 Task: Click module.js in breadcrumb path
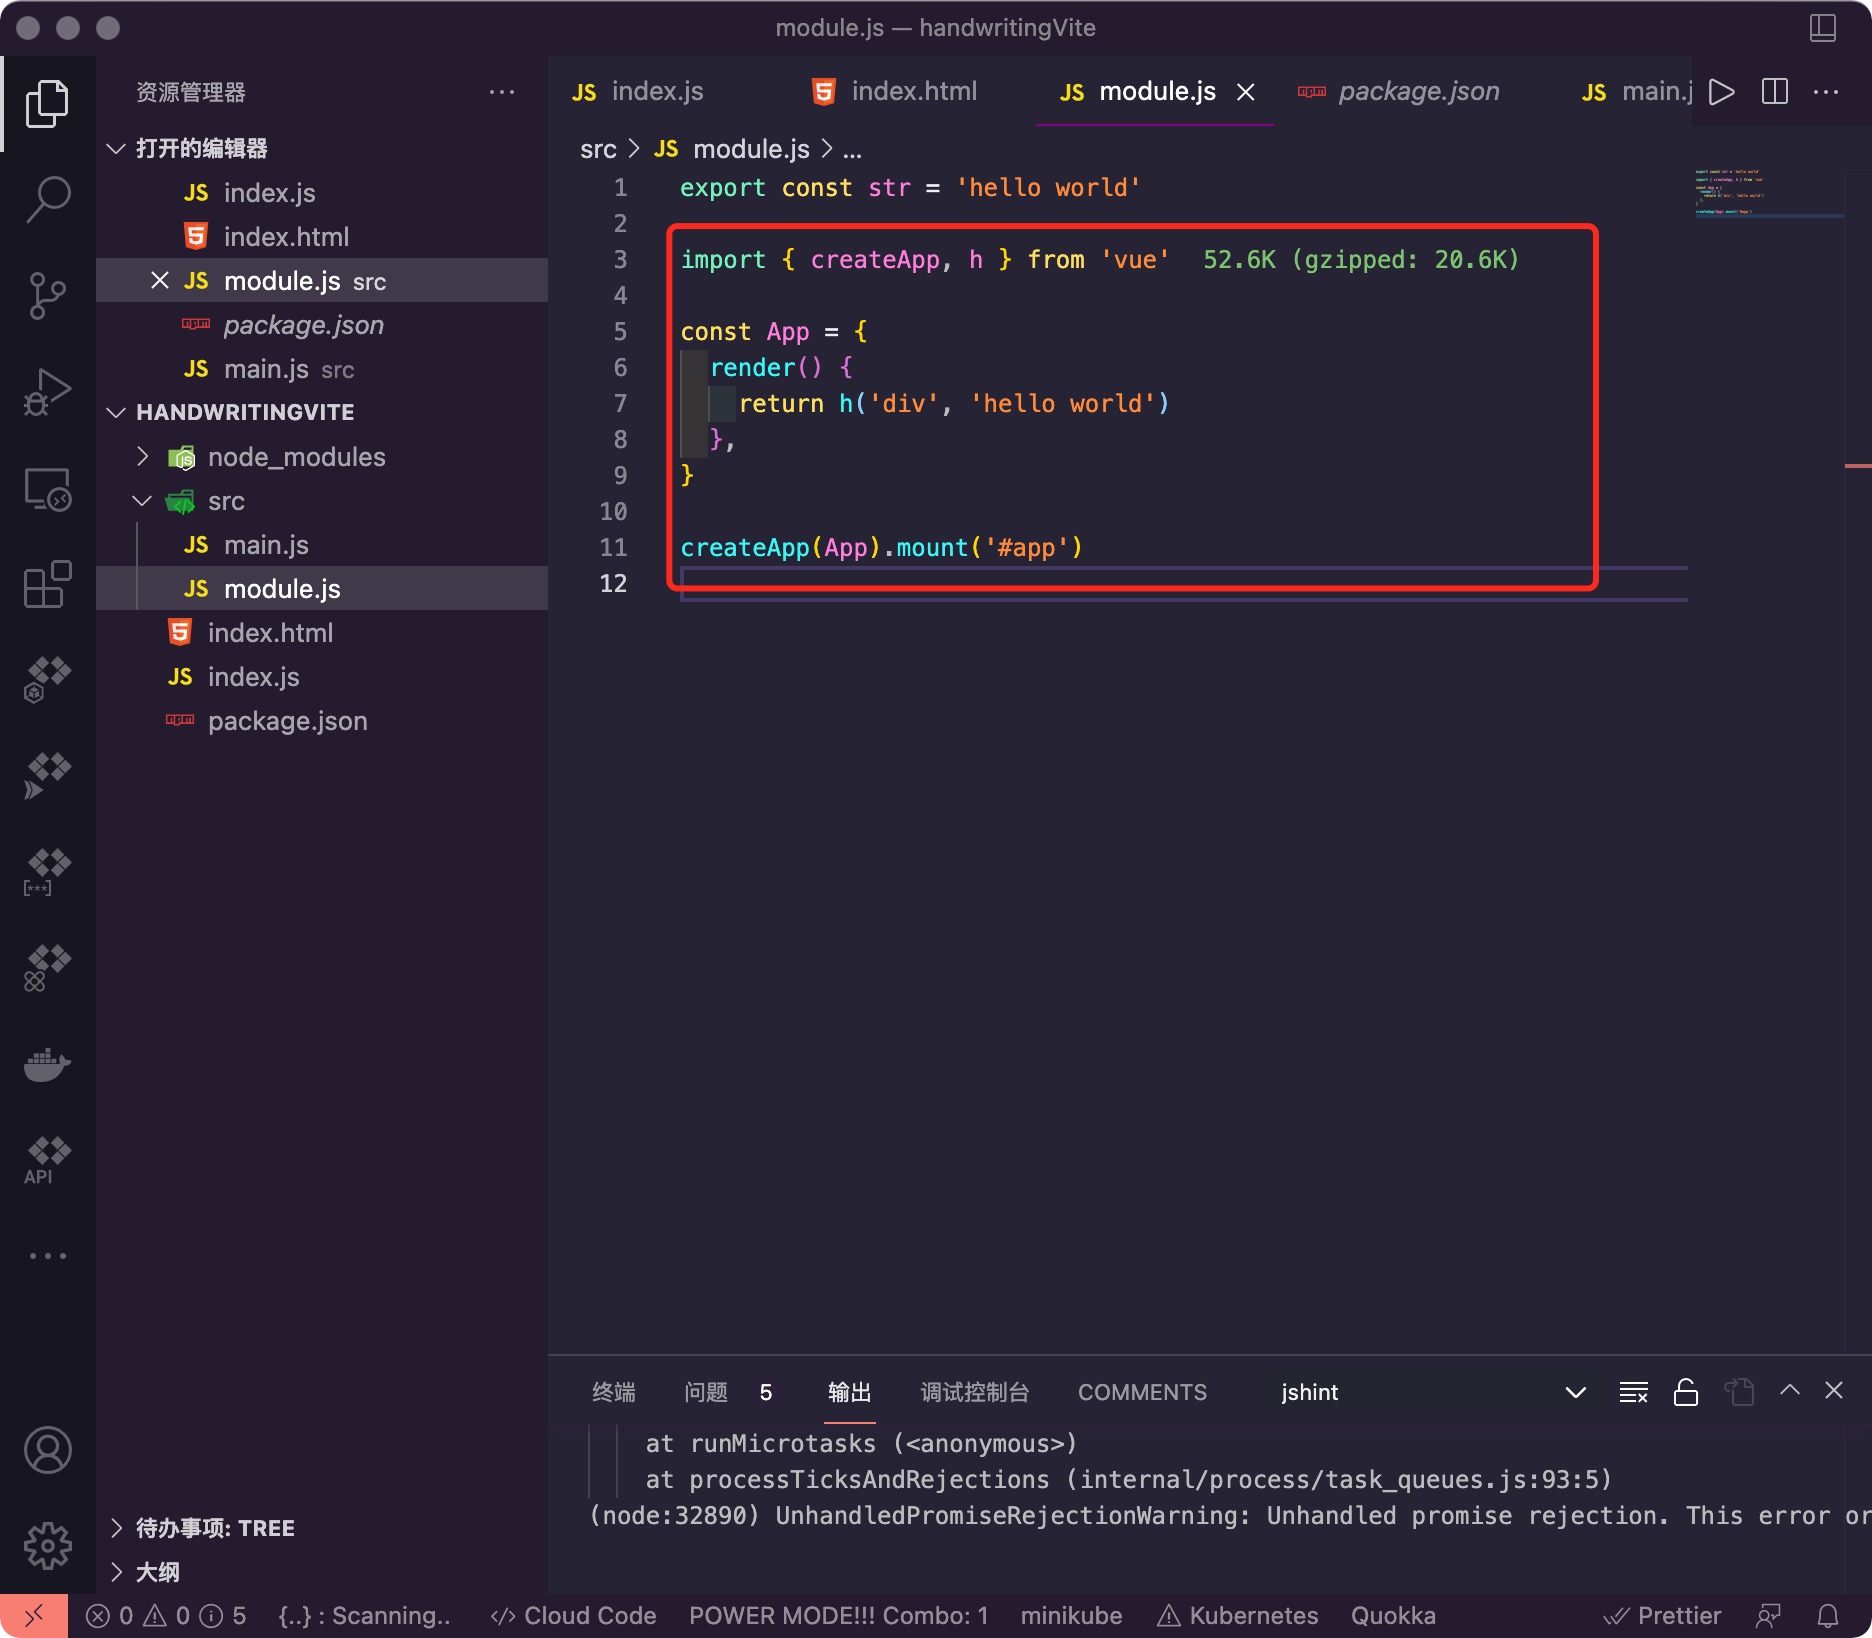751,150
